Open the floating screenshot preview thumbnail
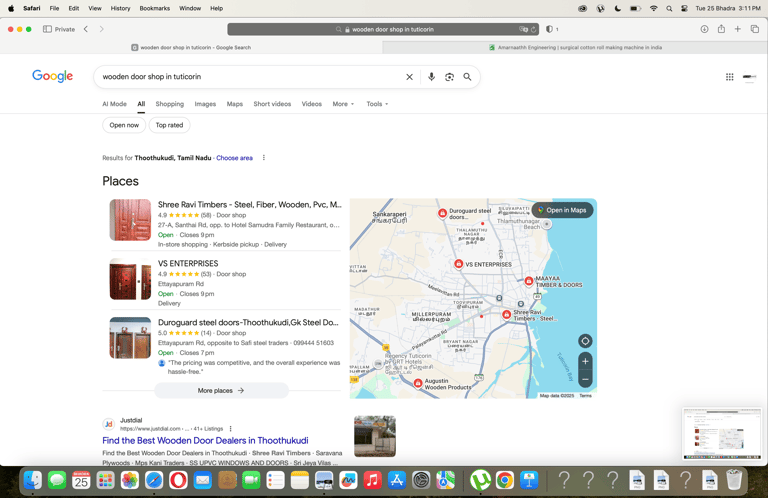Viewport: 768px width, 498px height. point(722,434)
